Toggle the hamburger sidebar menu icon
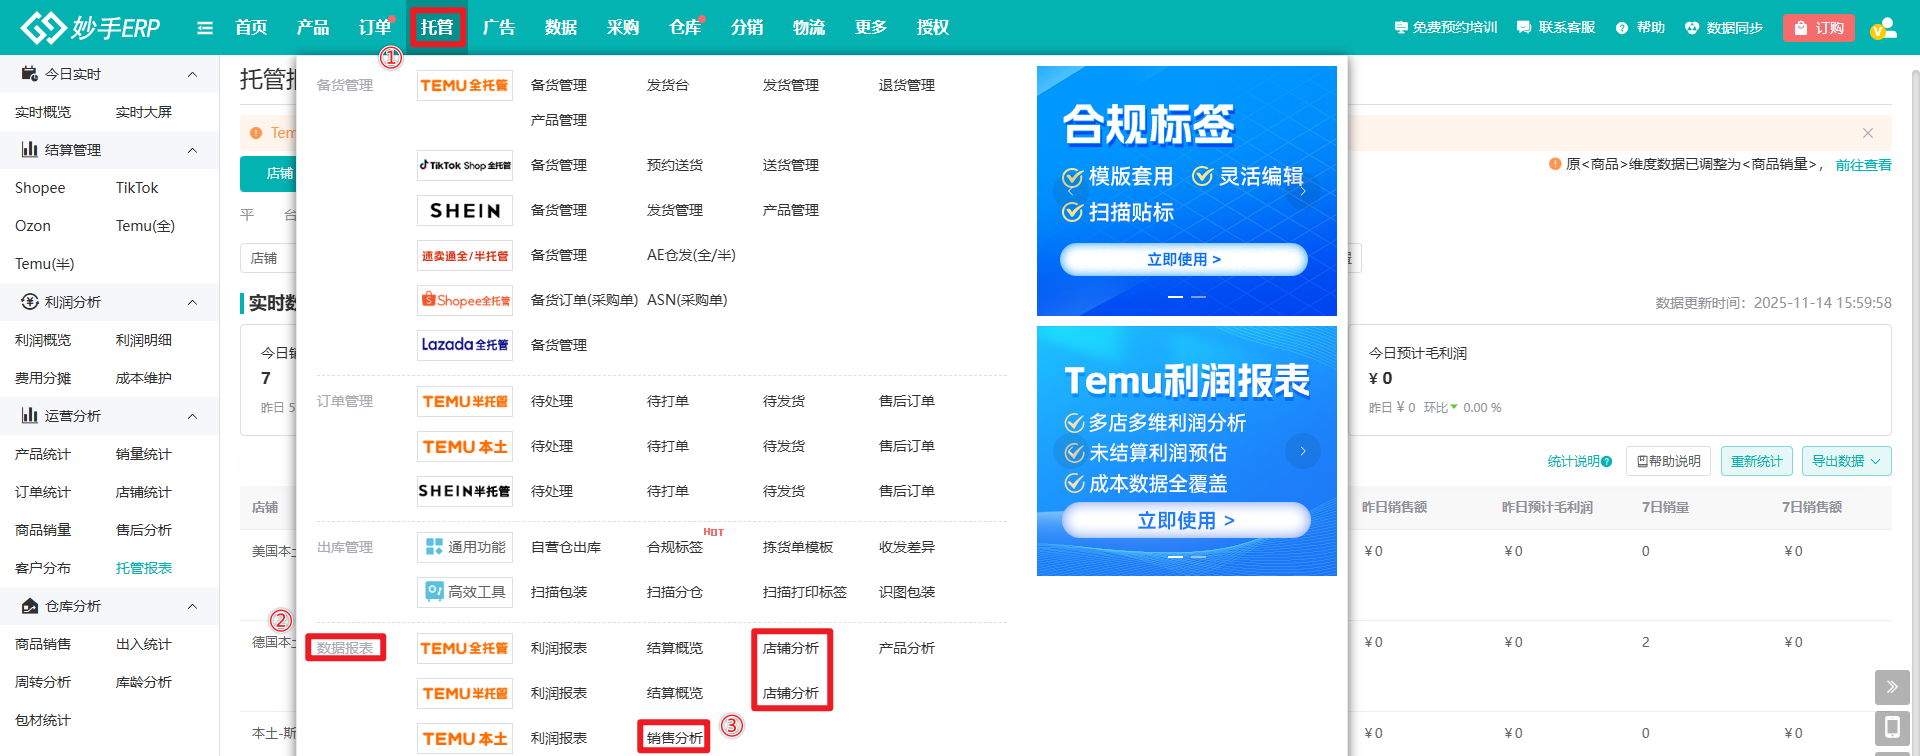 [x=205, y=28]
